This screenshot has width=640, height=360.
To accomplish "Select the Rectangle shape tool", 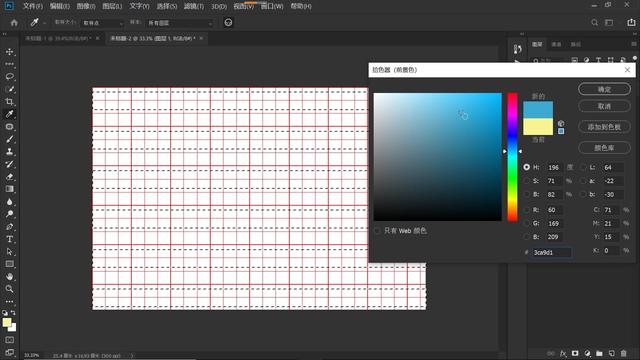I will point(9,264).
